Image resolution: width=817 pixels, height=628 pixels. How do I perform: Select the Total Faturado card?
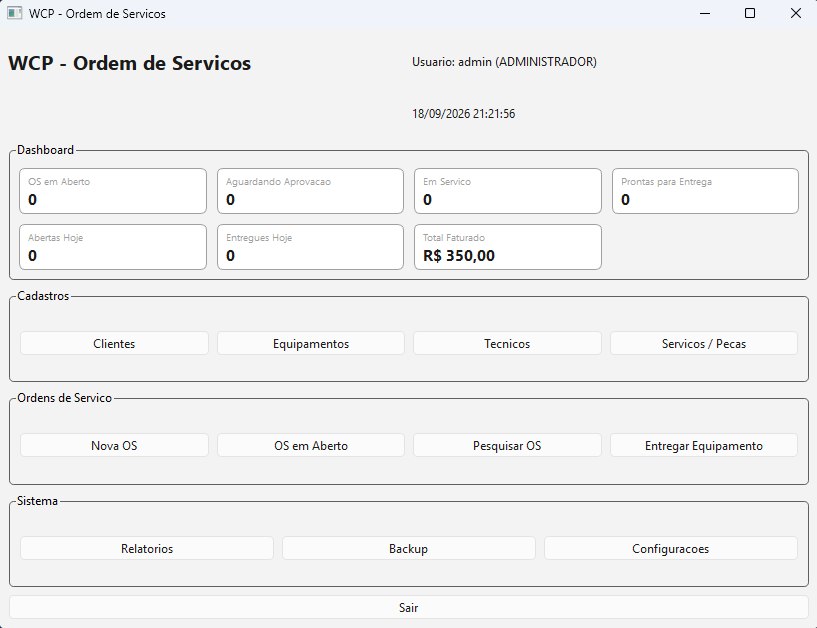coord(508,247)
